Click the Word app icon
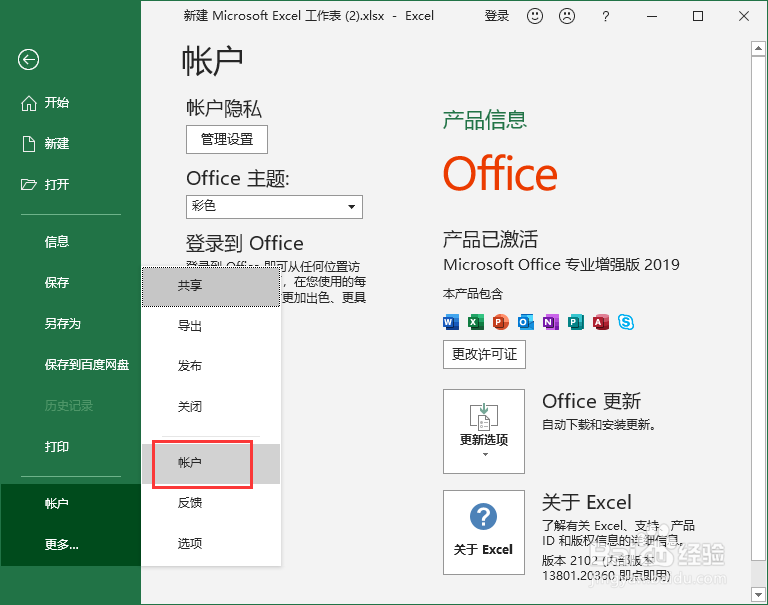This screenshot has width=768, height=605. pos(451,322)
